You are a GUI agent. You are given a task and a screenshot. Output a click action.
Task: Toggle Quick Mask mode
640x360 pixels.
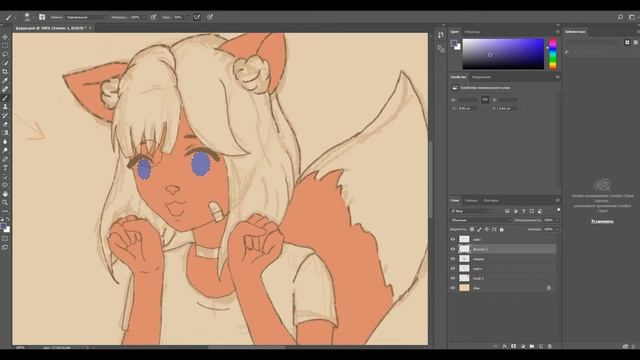pyautogui.click(x=5, y=238)
